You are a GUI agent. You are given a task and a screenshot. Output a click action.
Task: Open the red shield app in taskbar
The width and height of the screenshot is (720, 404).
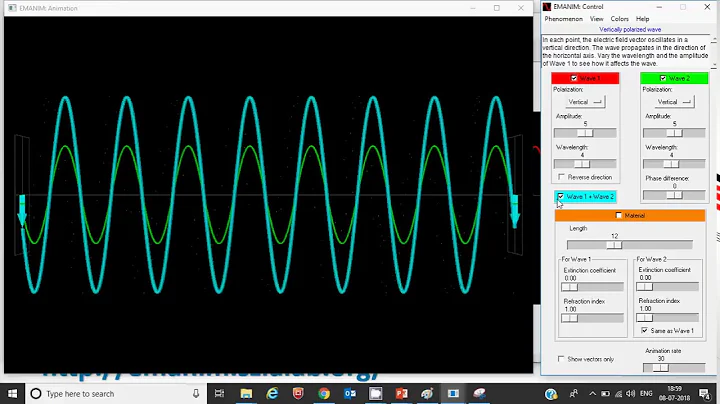(x=298, y=393)
